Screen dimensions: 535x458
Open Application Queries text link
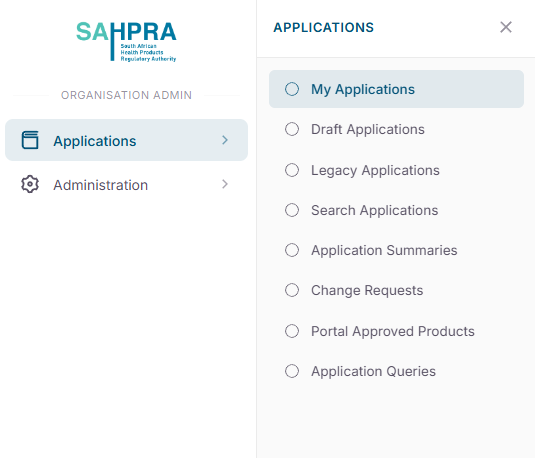point(373,371)
